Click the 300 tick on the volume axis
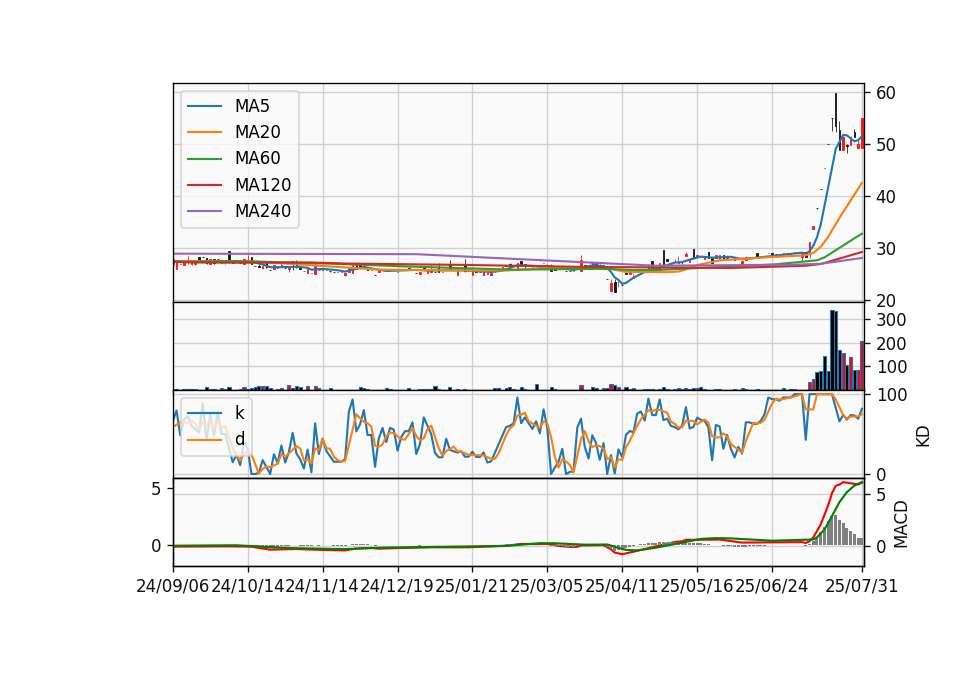960x690 pixels. (891, 320)
